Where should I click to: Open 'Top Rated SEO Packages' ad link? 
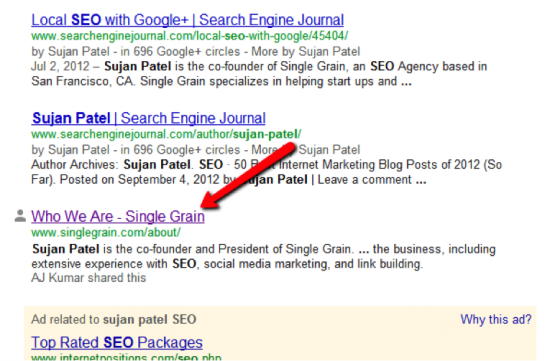click(117, 342)
